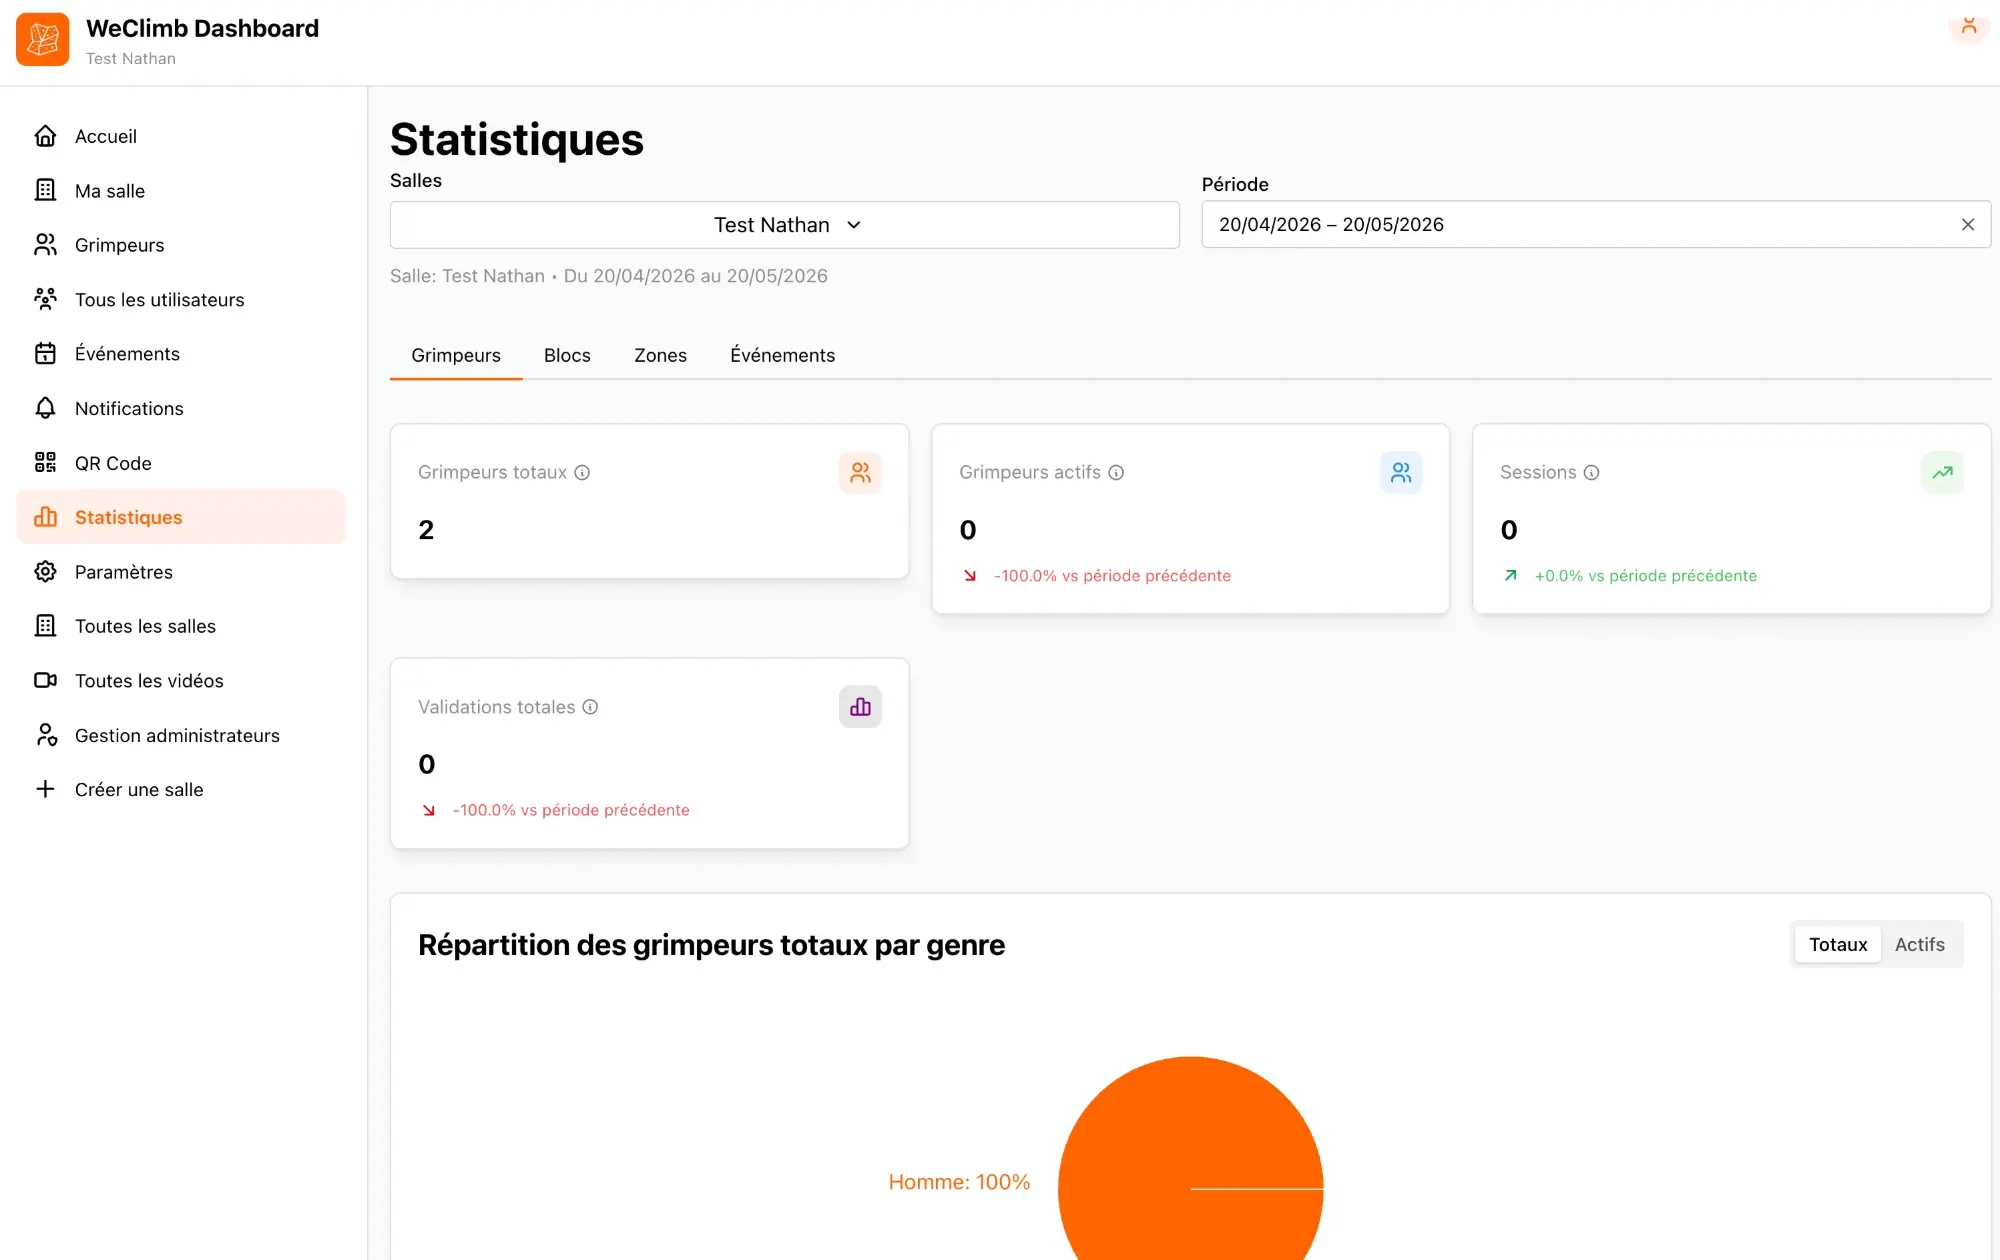The height and width of the screenshot is (1260, 2000).
Task: Clear the Période date range
Action: [x=1968, y=225]
